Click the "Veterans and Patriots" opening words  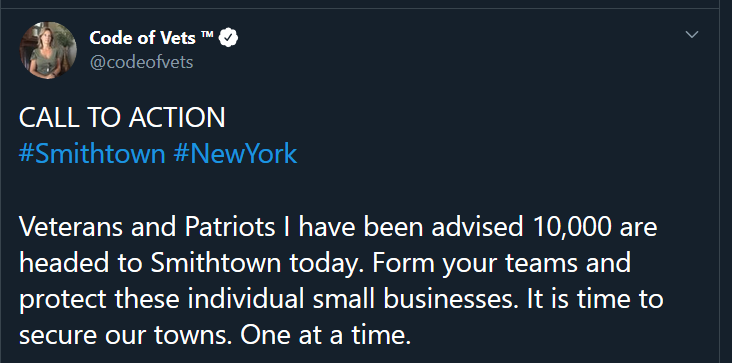147,227
